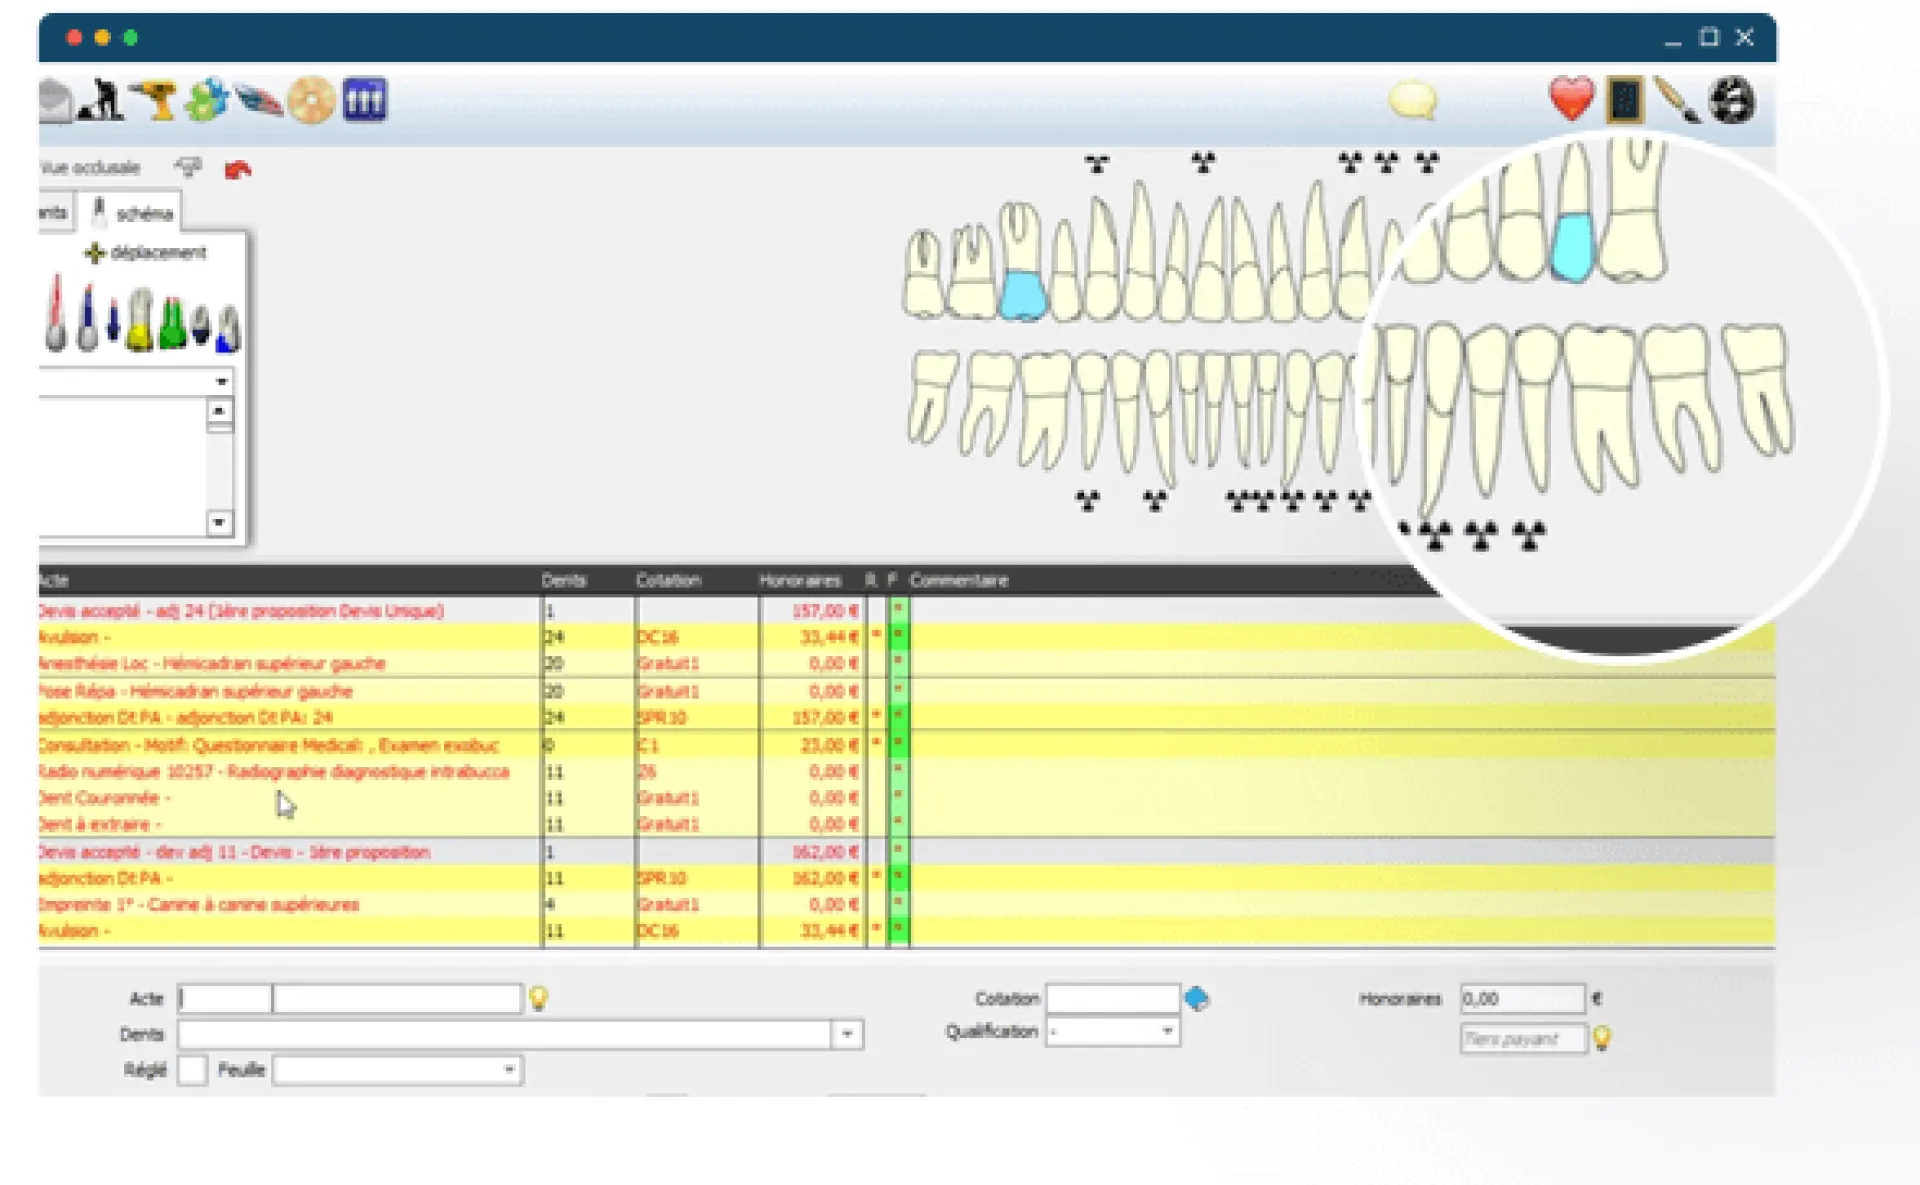
Task: Click the Honoraires input field
Action: pos(1521,998)
